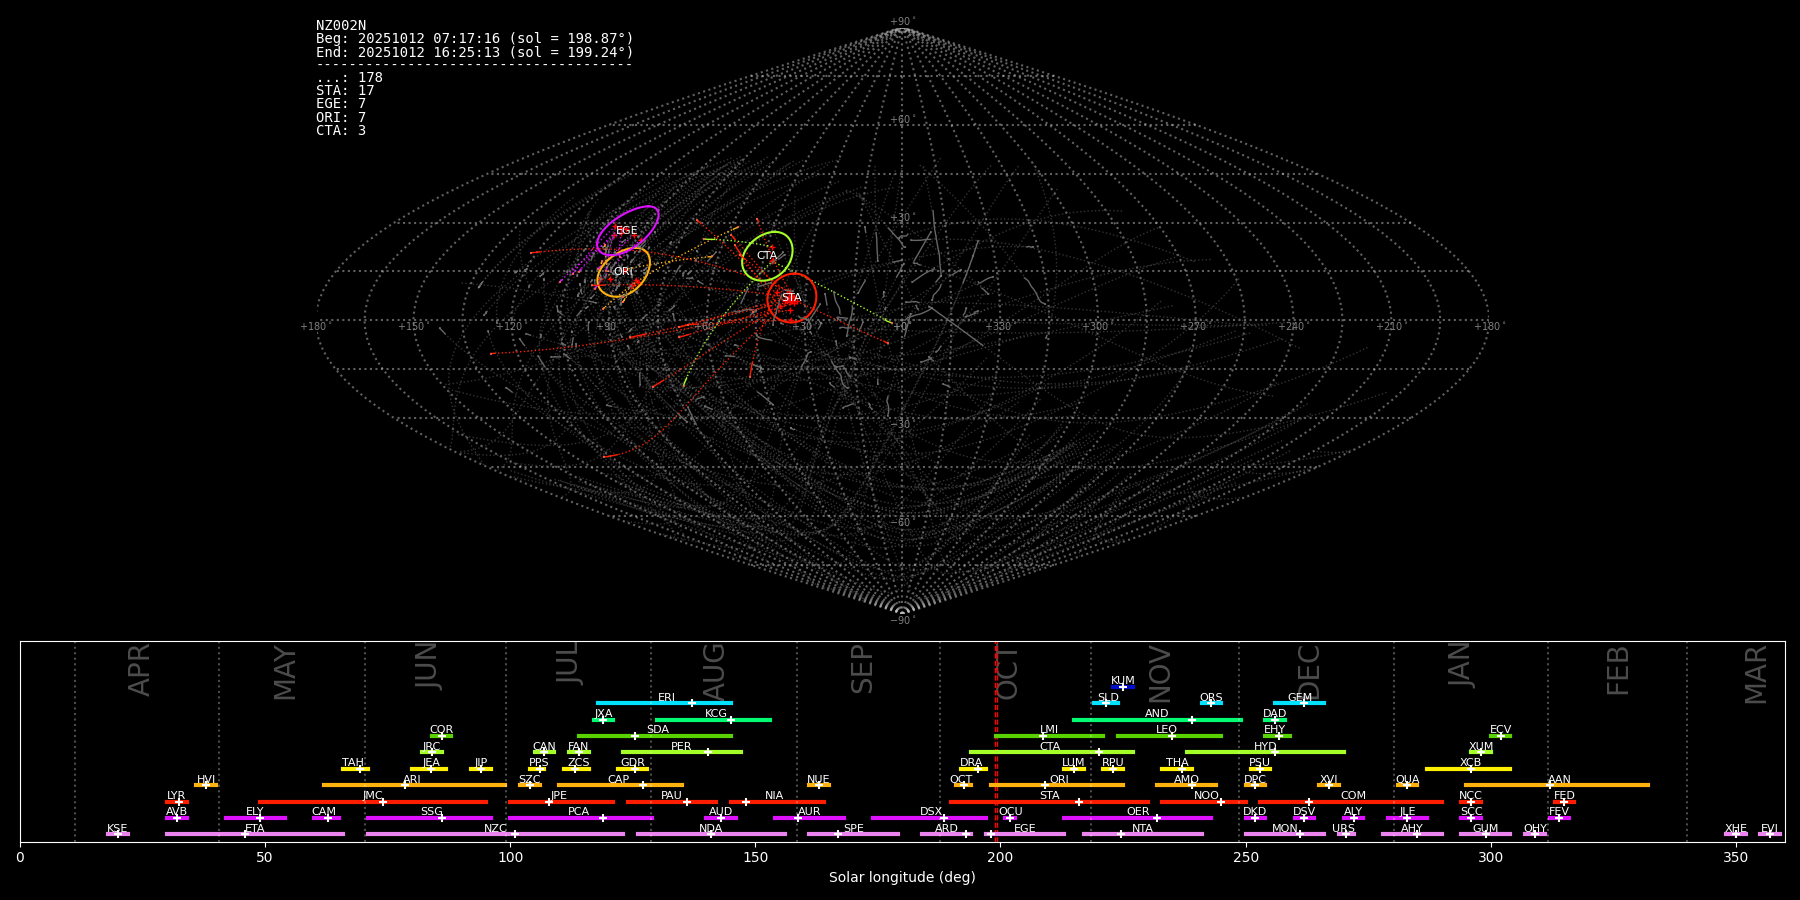
Task: Click the STA radiant label on sky map
Action: [x=791, y=298]
